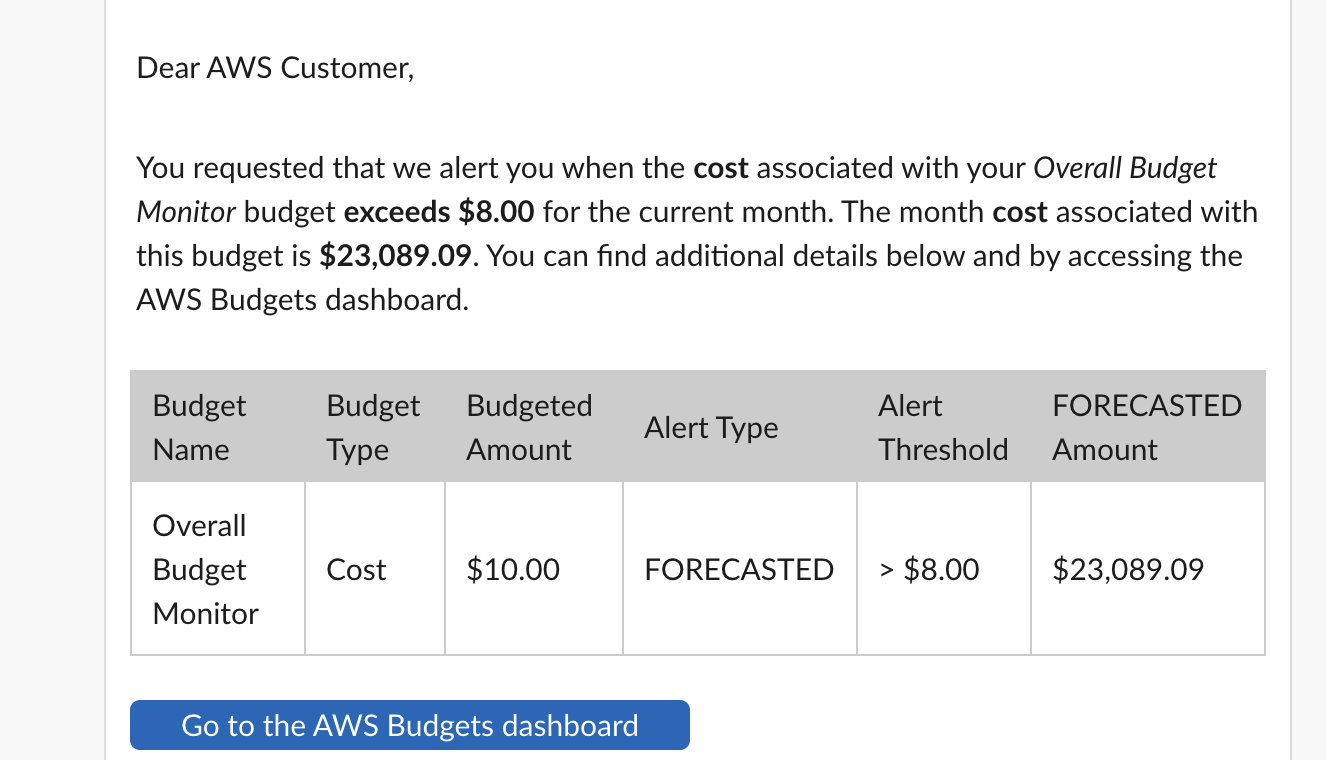Select the Cost value in the table
The height and width of the screenshot is (760, 1326).
coord(357,569)
